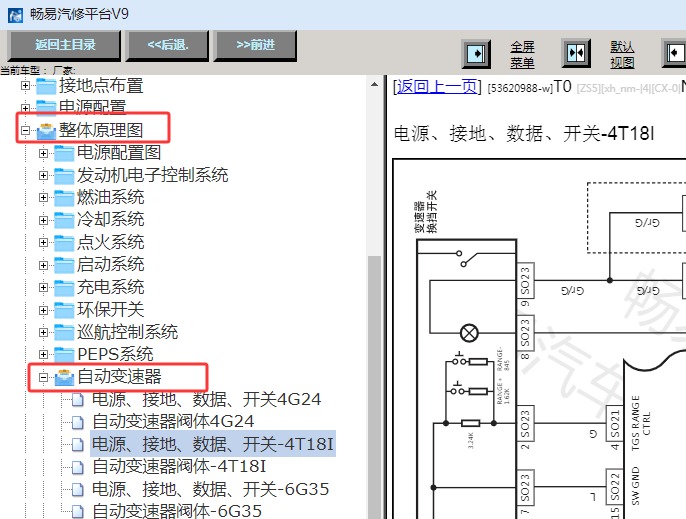Select the 默认视图 label
This screenshot has width=686, height=519.
coord(622,54)
